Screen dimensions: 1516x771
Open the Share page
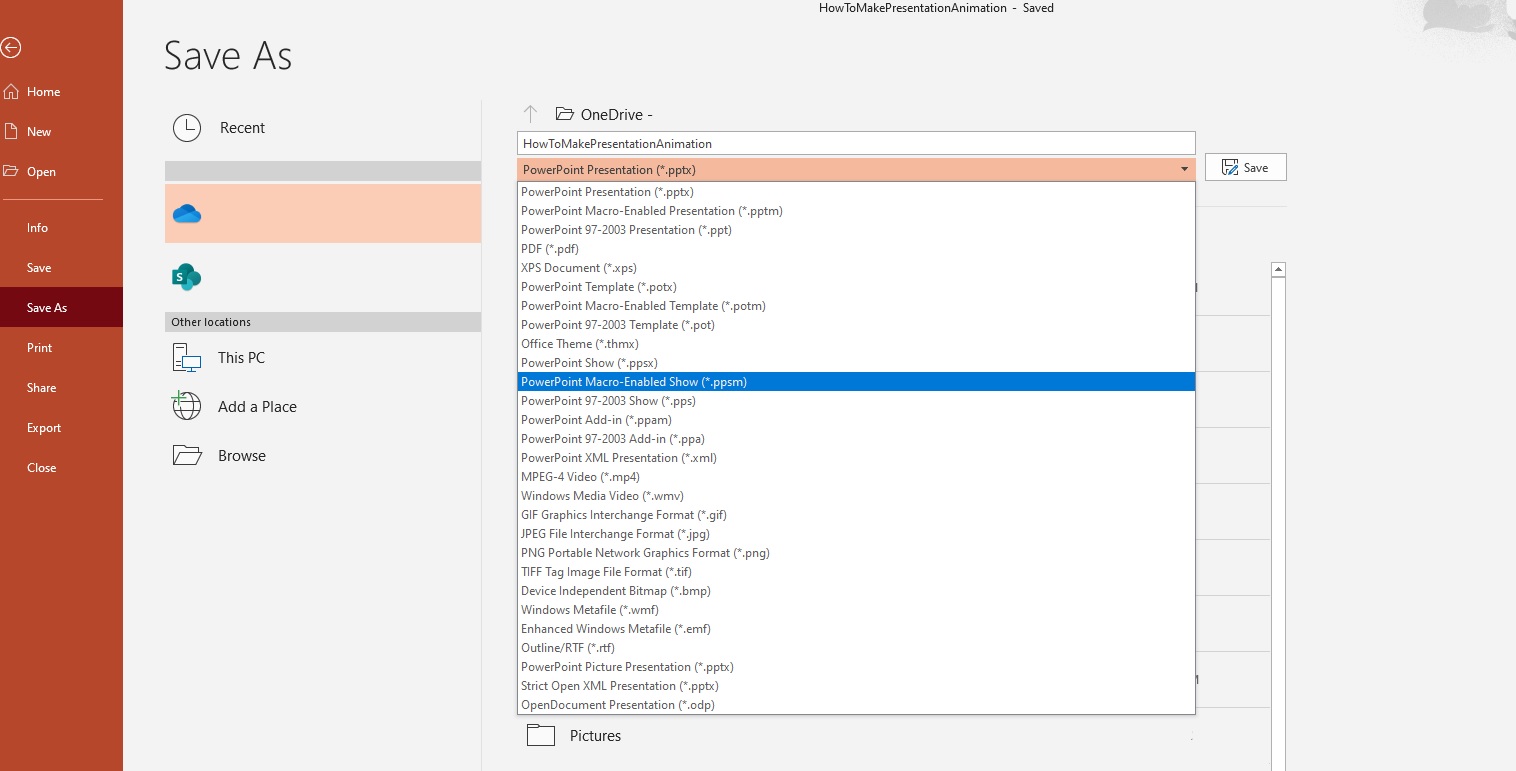[42, 388]
